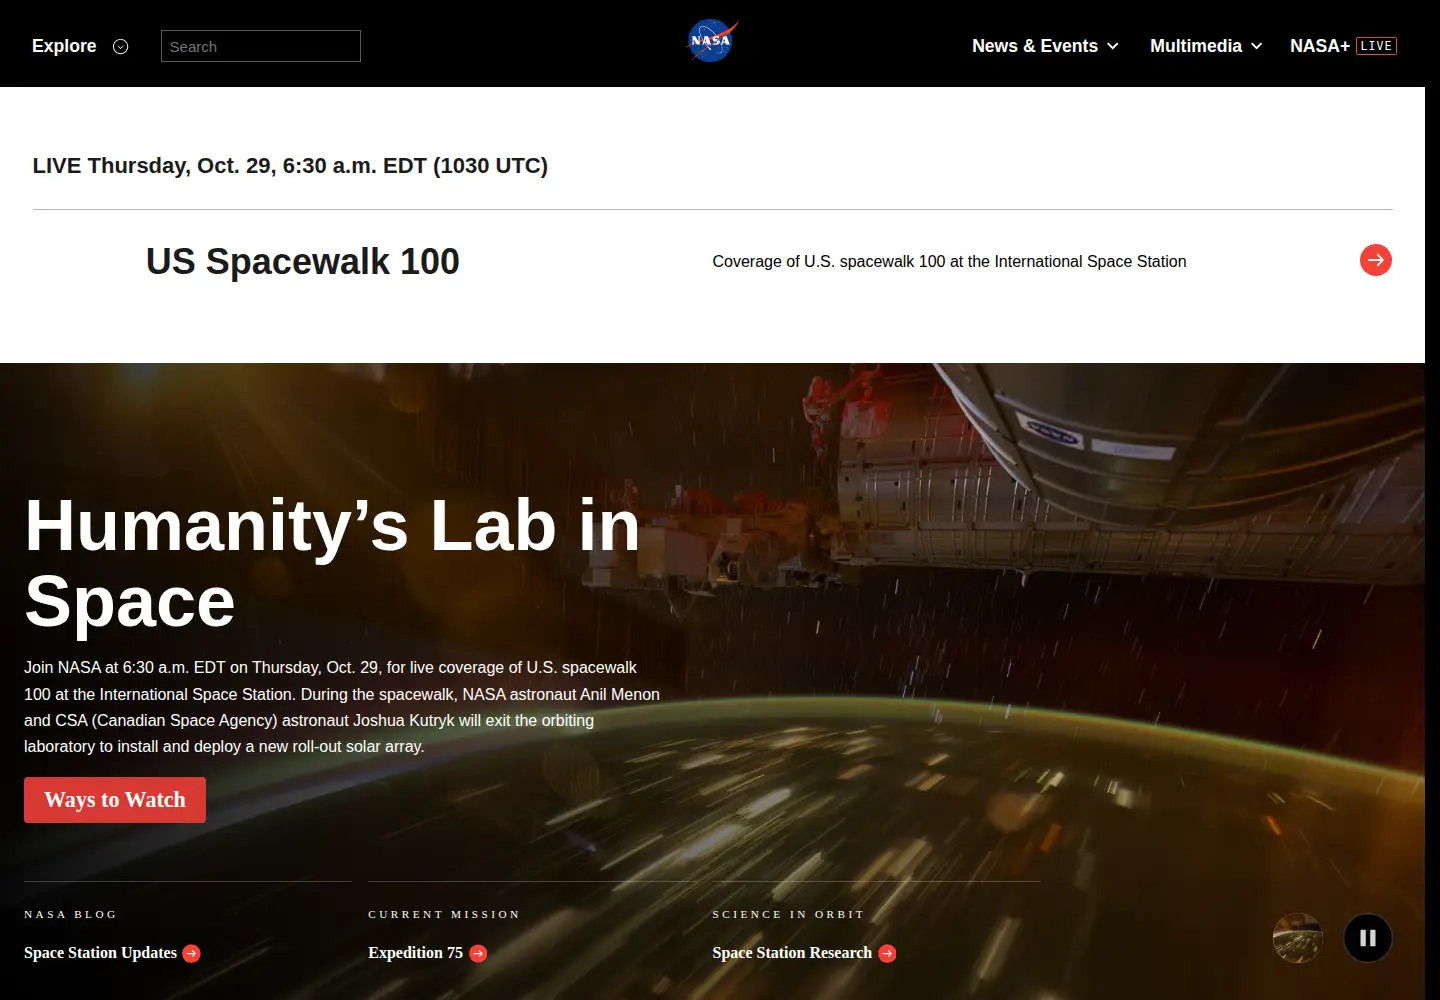This screenshot has width=1440, height=1000.
Task: Expand the News & Events dropdown chevron
Action: (1112, 46)
